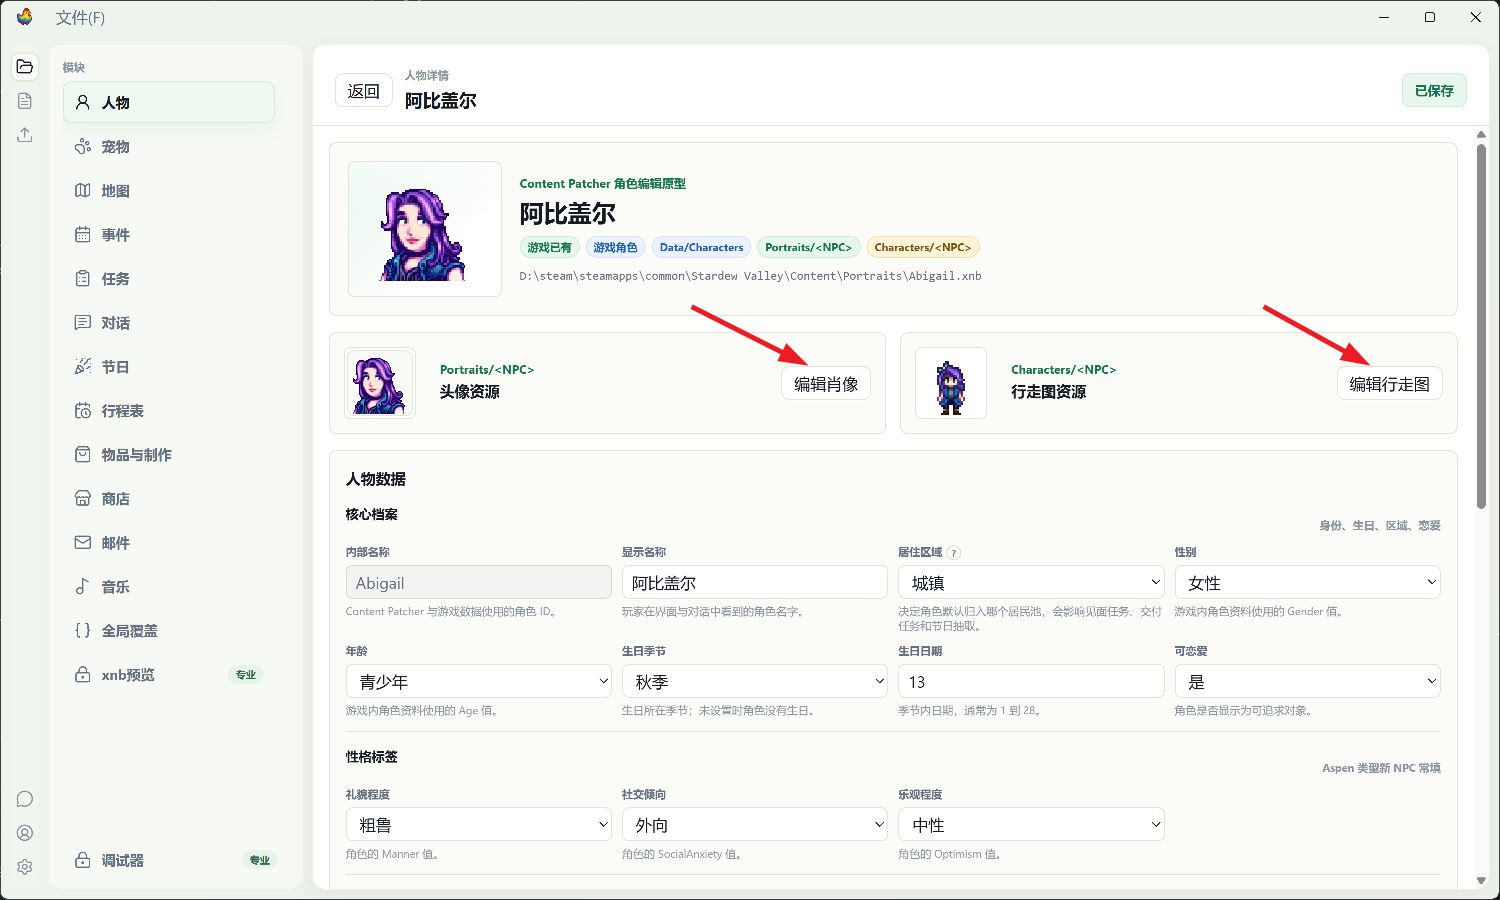Open the 乐观程度 dropdown showing 中性

click(x=1031, y=824)
